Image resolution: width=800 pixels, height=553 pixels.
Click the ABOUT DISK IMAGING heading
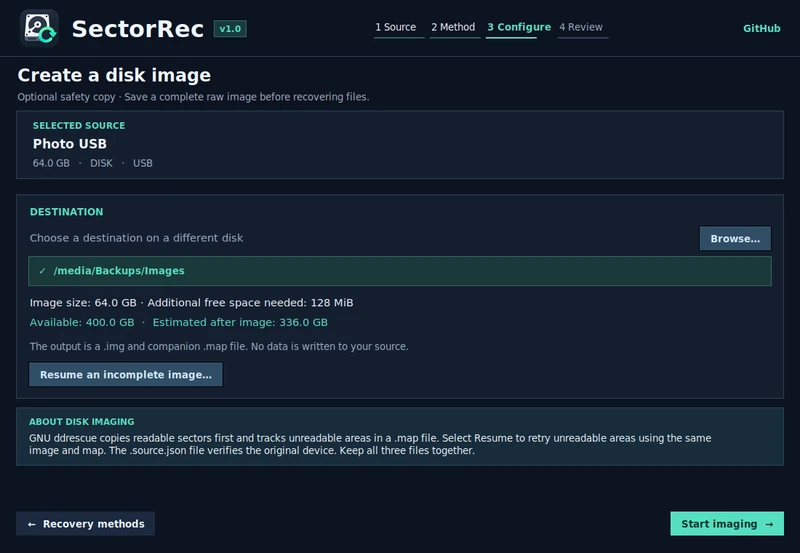[82, 422]
